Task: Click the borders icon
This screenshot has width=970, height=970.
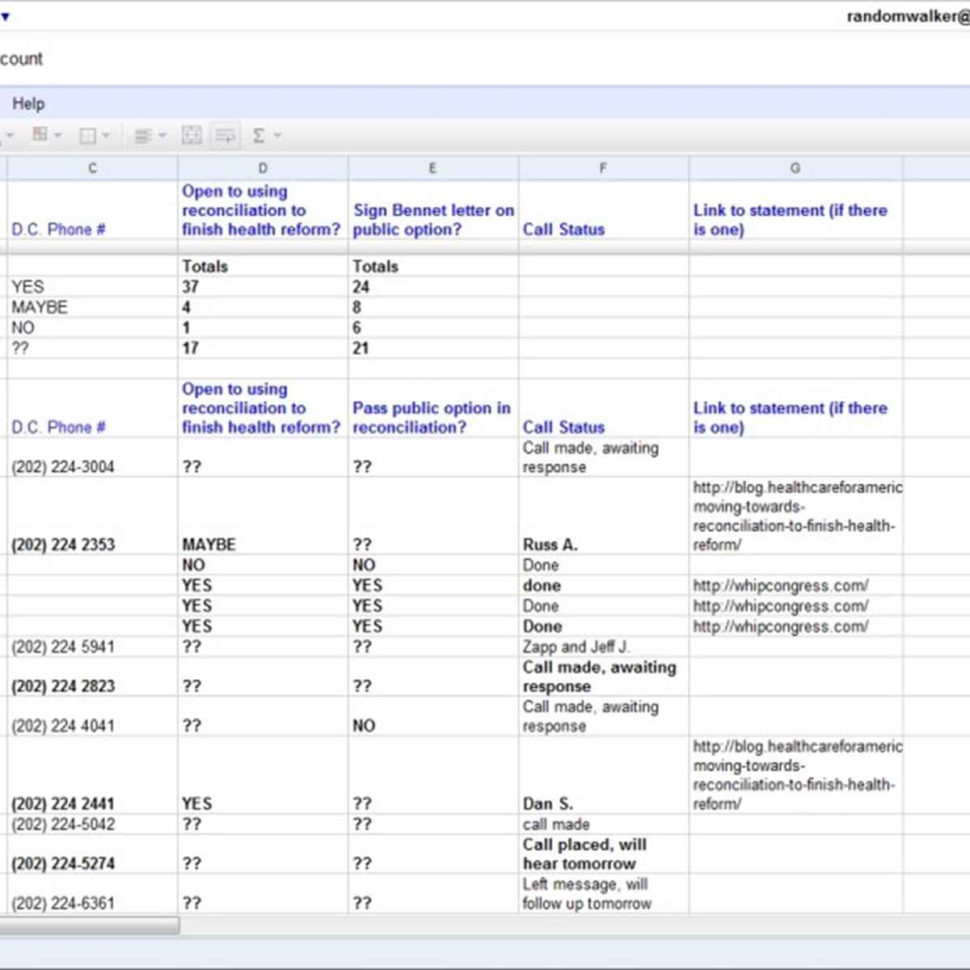Action: point(89,134)
